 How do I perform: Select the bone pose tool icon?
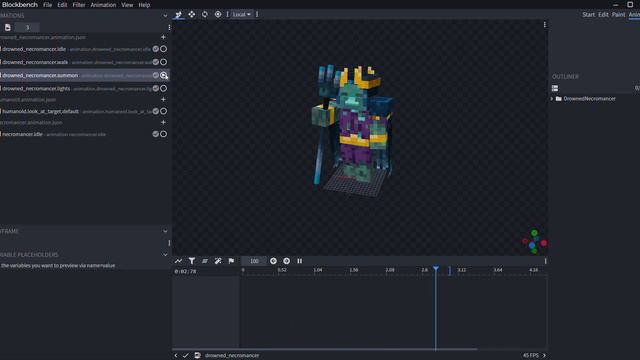click(x=178, y=14)
